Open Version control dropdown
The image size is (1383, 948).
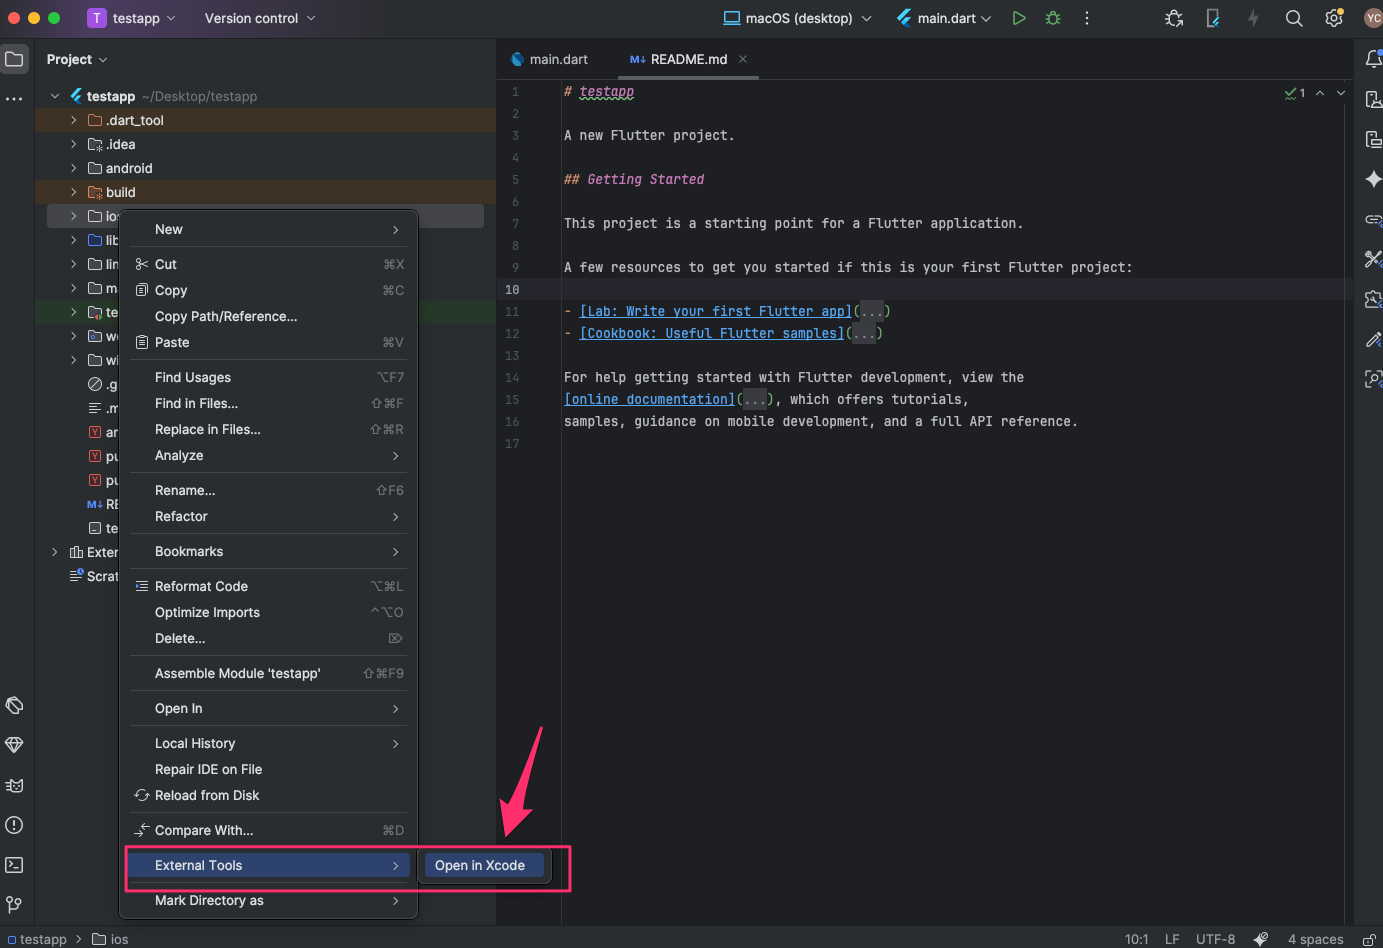tap(259, 18)
